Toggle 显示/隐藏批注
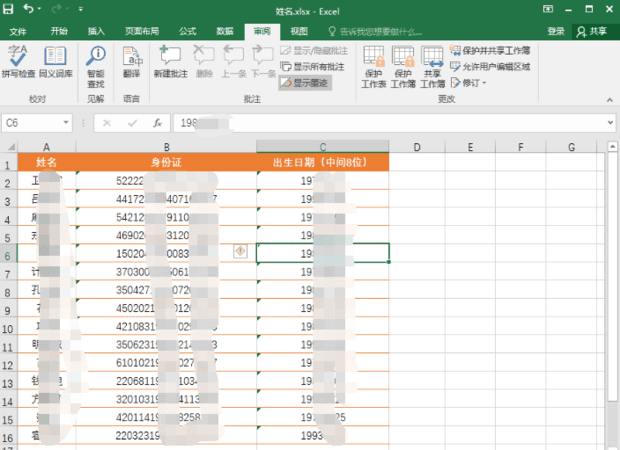The width and height of the screenshot is (620, 450). [x=314, y=51]
